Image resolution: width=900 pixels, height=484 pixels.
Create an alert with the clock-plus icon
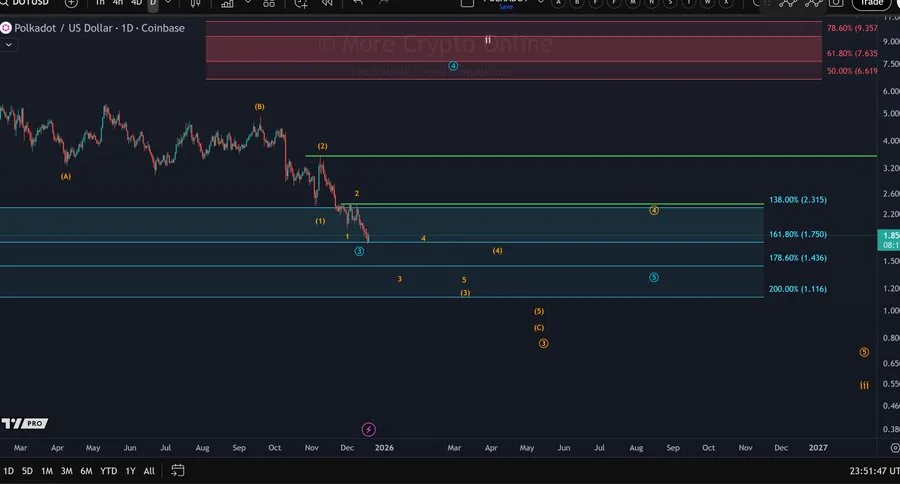point(301,3)
